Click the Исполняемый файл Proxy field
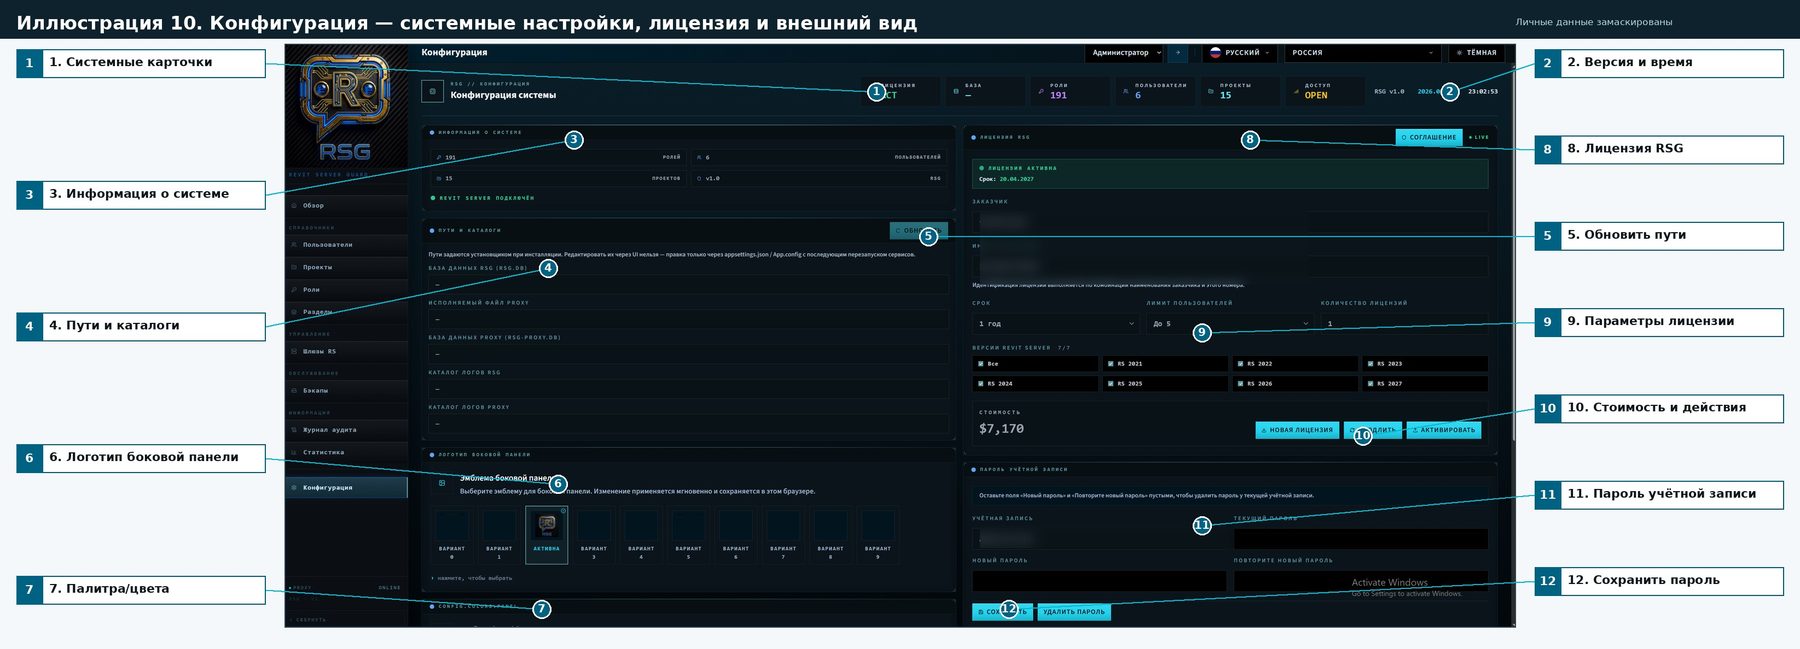The width and height of the screenshot is (1800, 649). 688,319
